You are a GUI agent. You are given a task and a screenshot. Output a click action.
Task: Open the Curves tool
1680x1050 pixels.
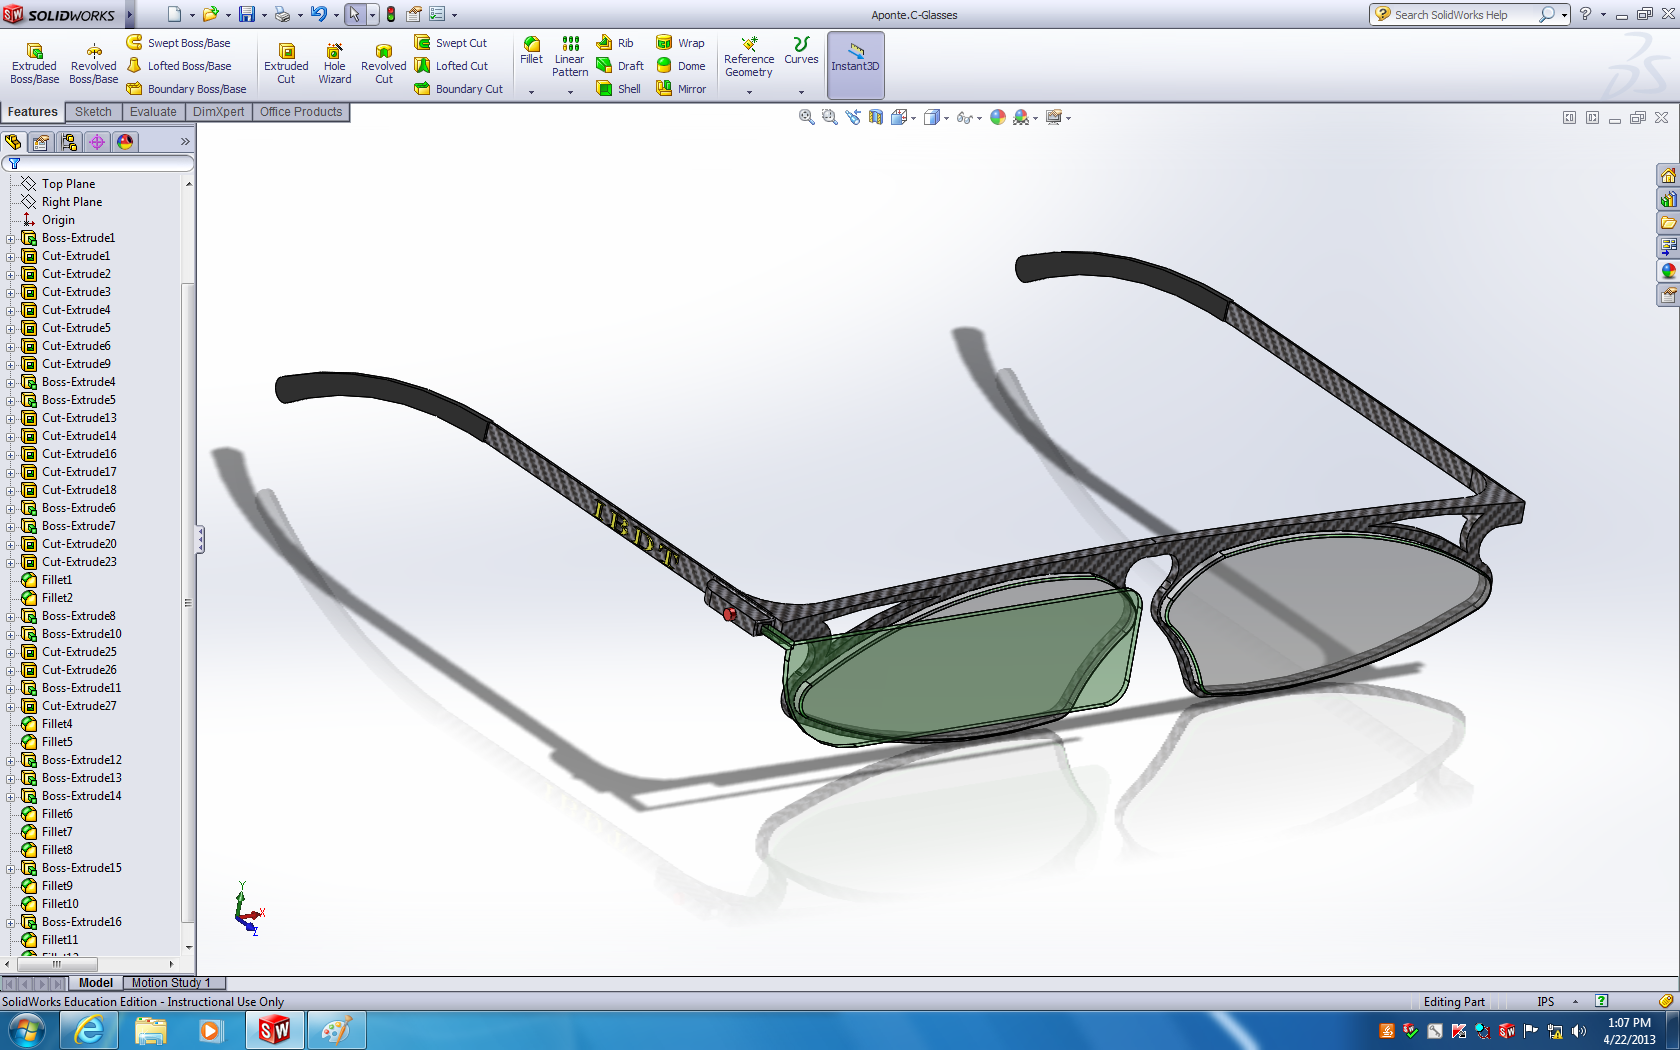click(x=801, y=52)
